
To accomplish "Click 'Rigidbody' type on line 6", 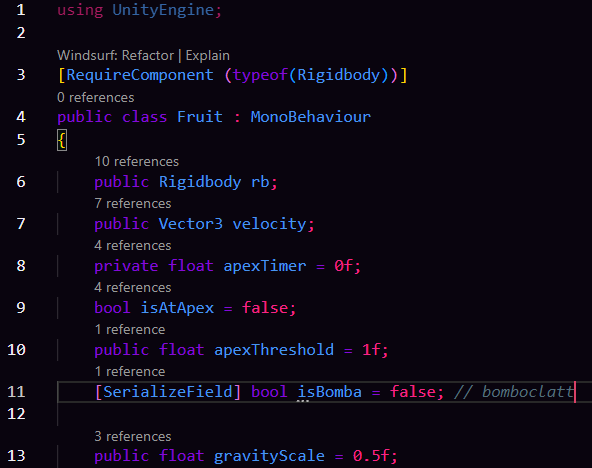I will tap(200, 182).
